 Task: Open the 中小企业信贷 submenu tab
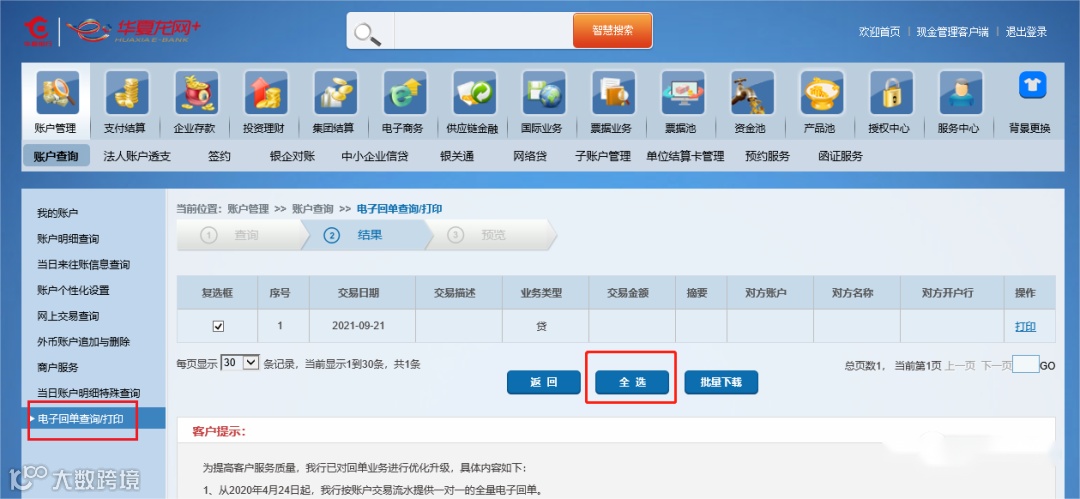[x=375, y=156]
